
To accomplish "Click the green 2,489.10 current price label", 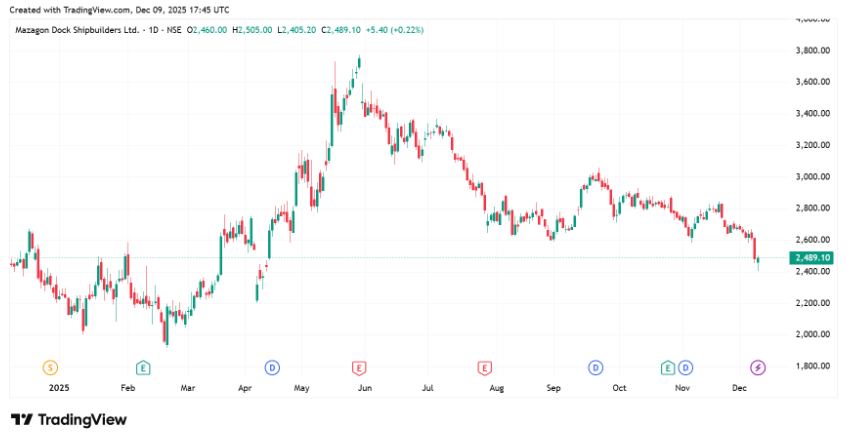I will [x=811, y=258].
